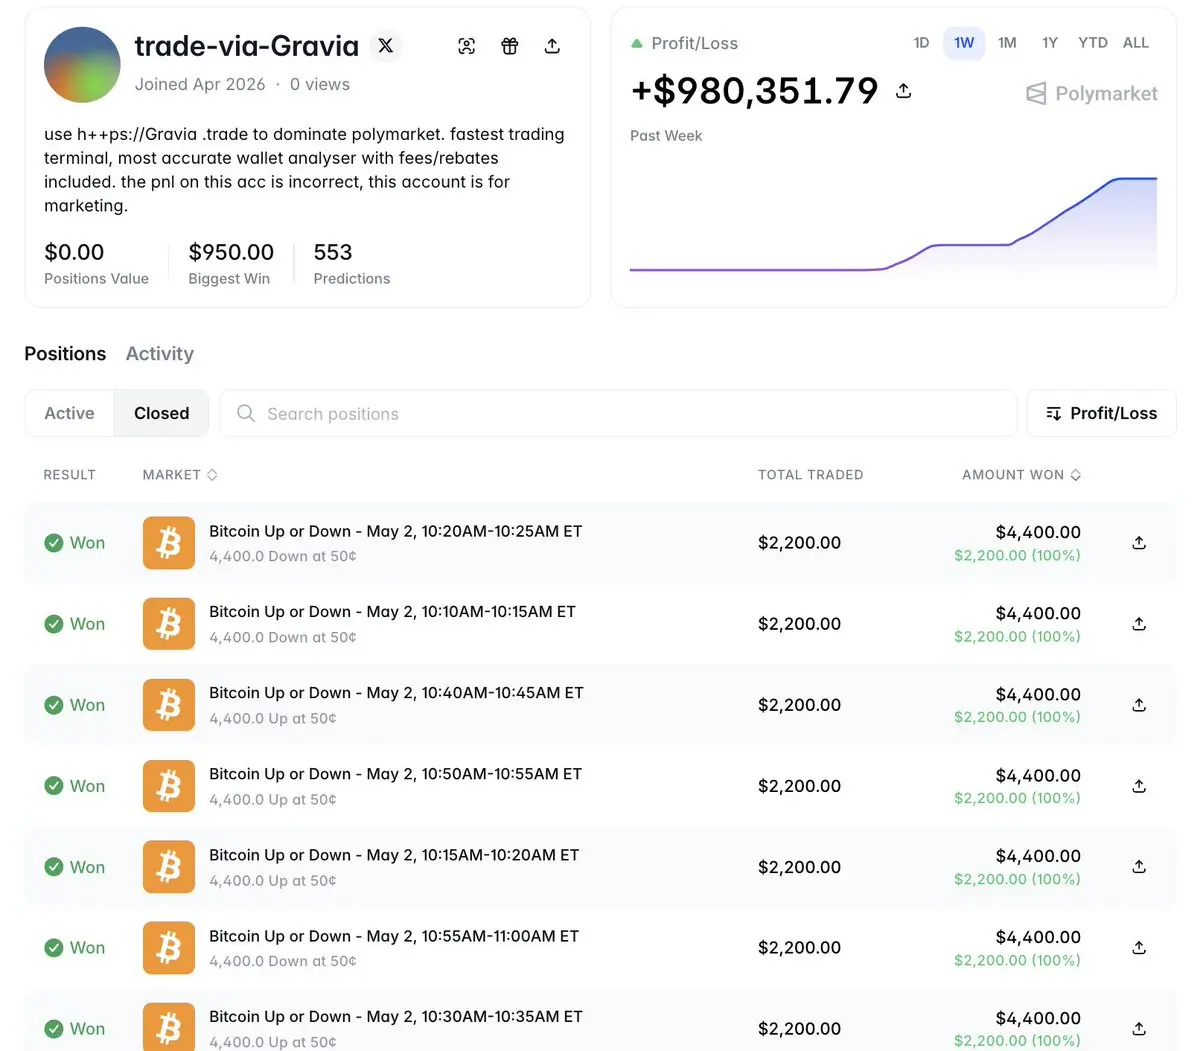Click "4,400.0 Down at 50¢" under 10:10AM-10:15AM
The image size is (1200, 1051).
click(x=283, y=637)
